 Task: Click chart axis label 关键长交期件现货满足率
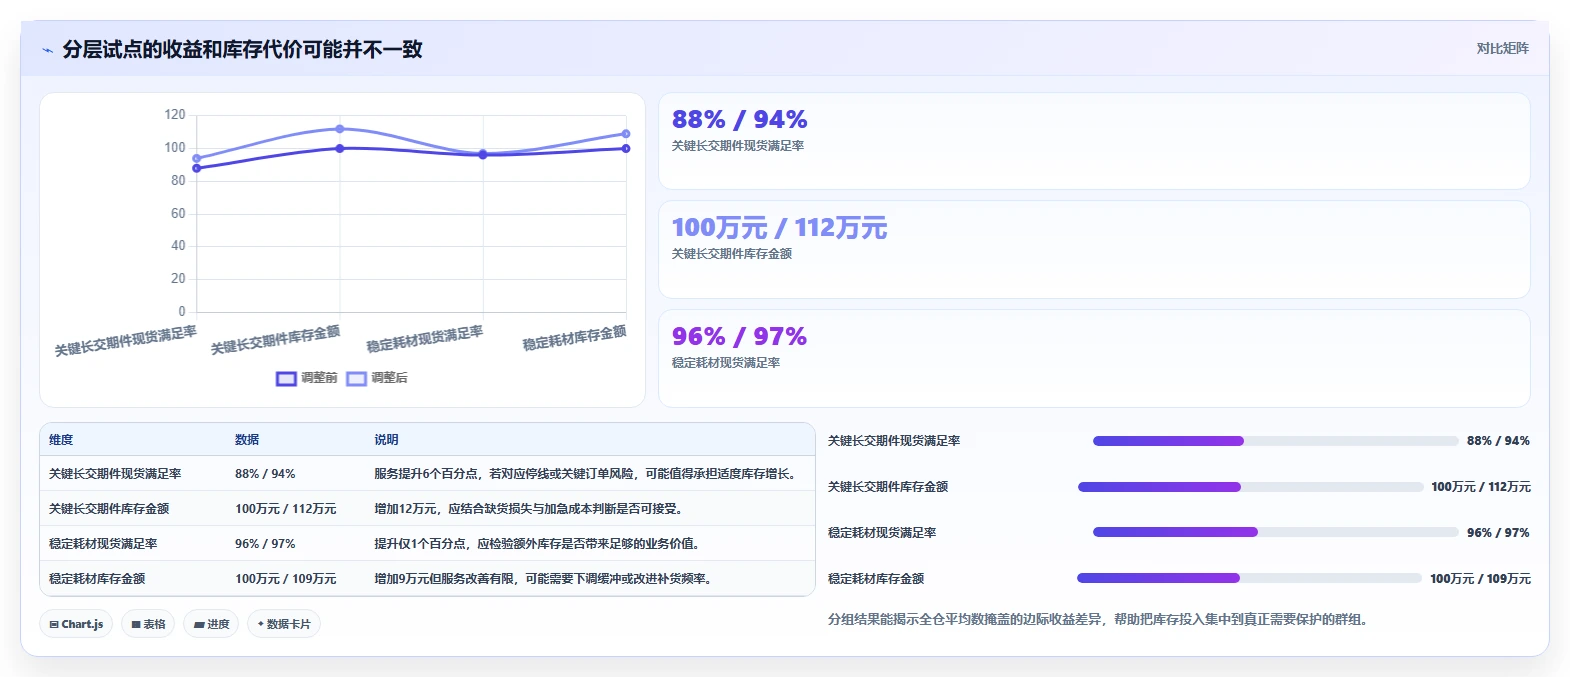pyautogui.click(x=126, y=341)
